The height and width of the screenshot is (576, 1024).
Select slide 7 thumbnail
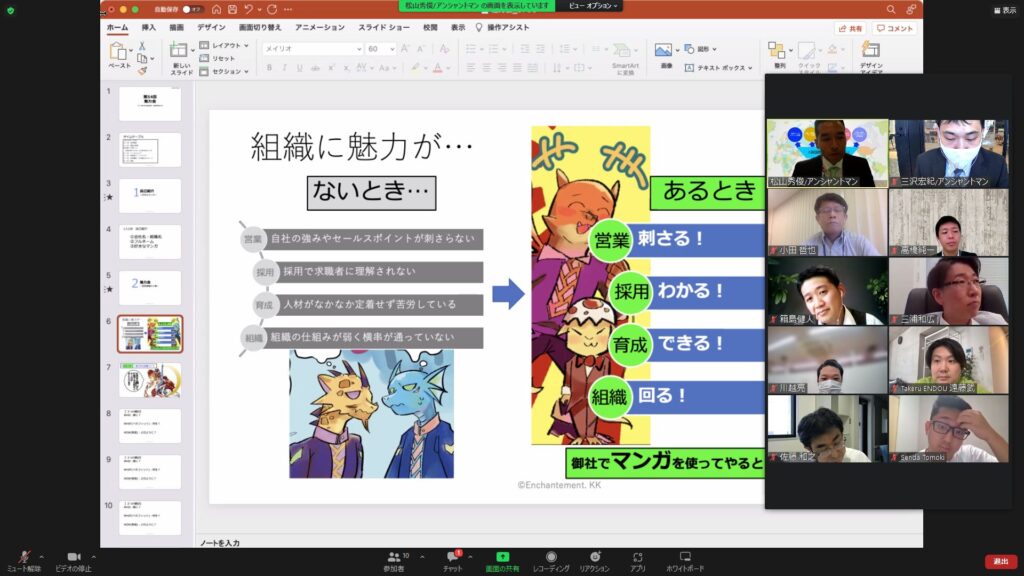point(150,379)
